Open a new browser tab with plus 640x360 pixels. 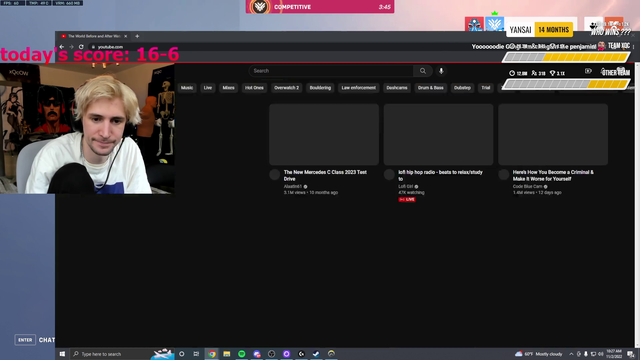(x=137, y=36)
